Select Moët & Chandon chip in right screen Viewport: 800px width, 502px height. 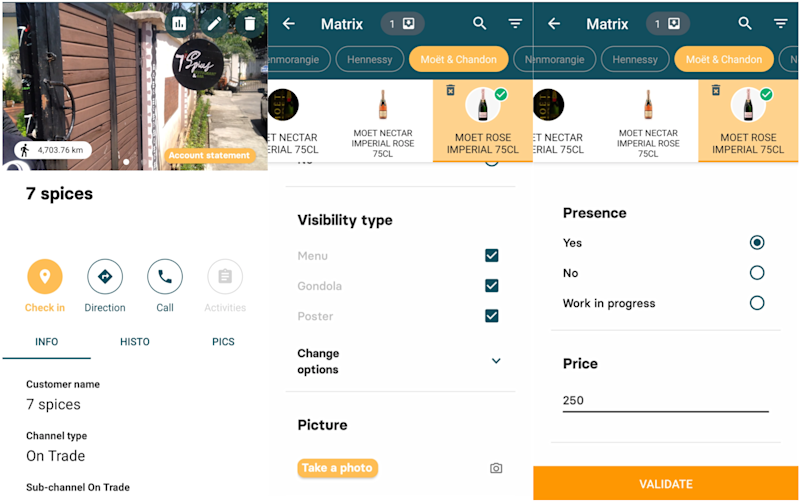[x=723, y=60]
